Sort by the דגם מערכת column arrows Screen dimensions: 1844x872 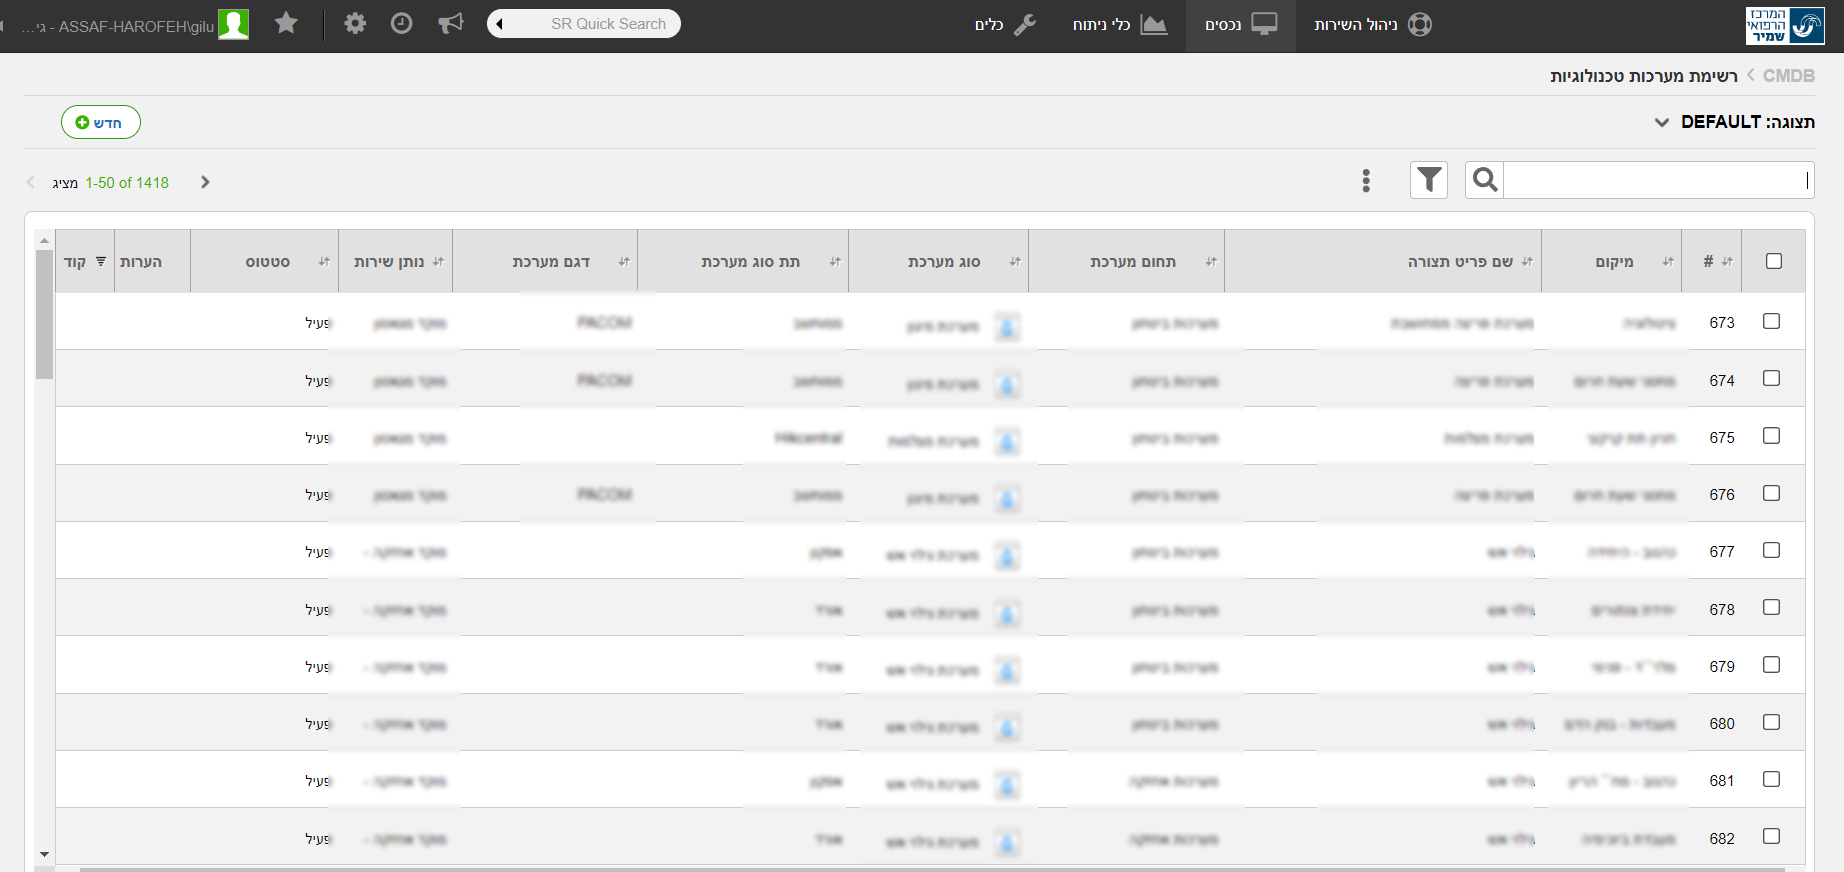coord(623,261)
